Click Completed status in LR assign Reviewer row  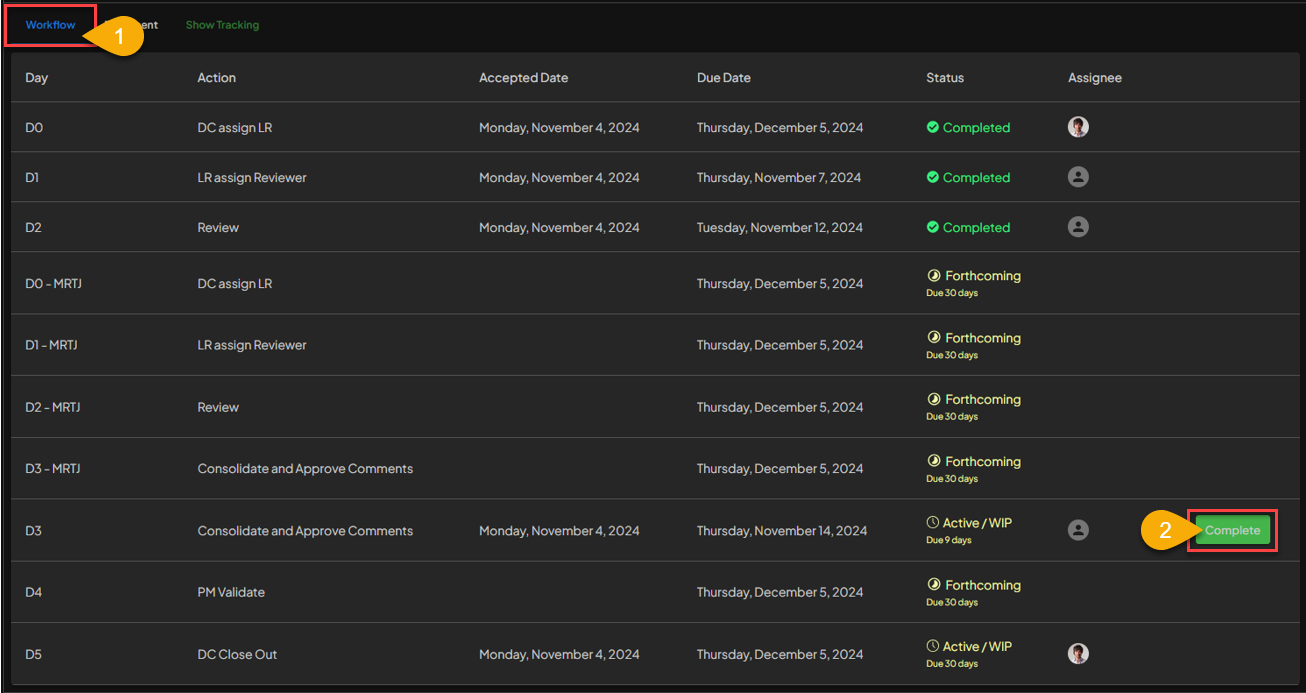coord(975,178)
